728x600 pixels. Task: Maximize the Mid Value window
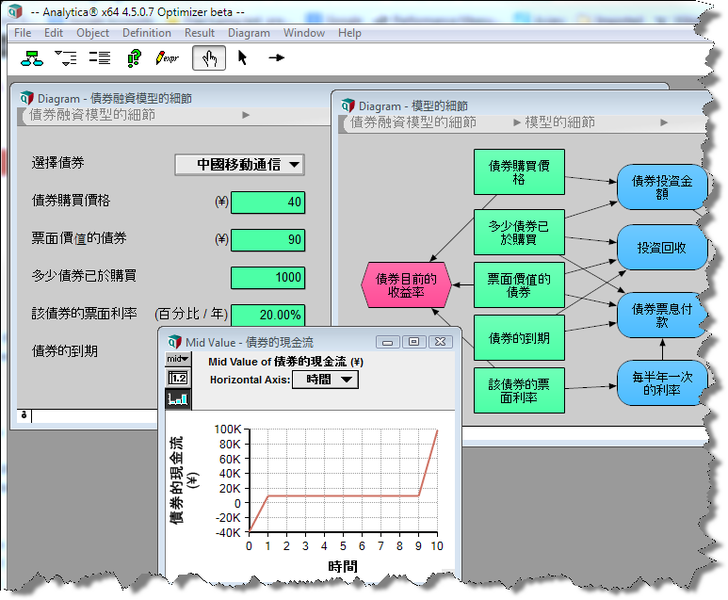pyautogui.click(x=414, y=342)
